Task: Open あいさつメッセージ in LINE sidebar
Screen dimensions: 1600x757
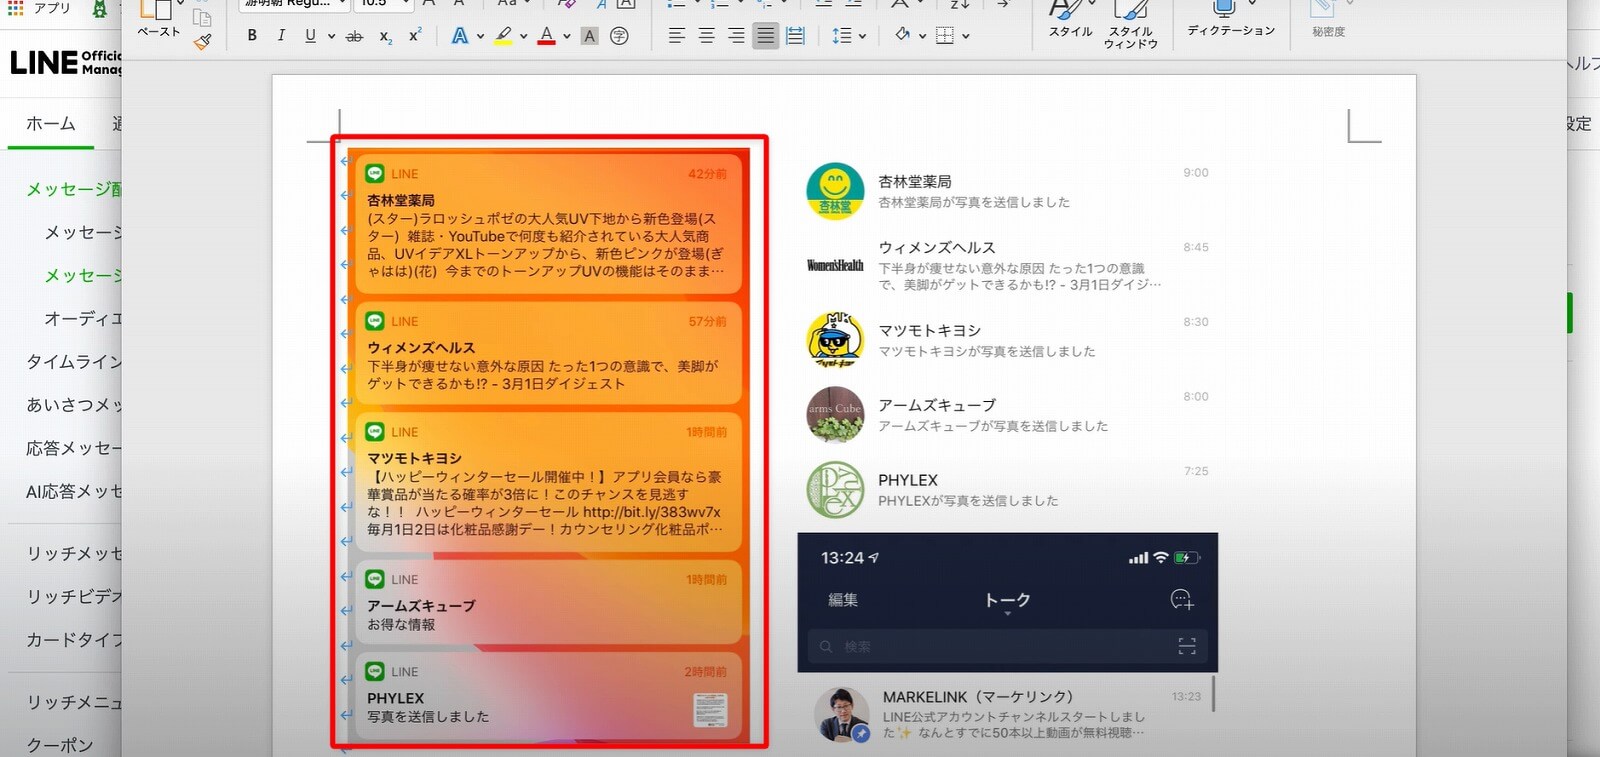Action: 74,405
